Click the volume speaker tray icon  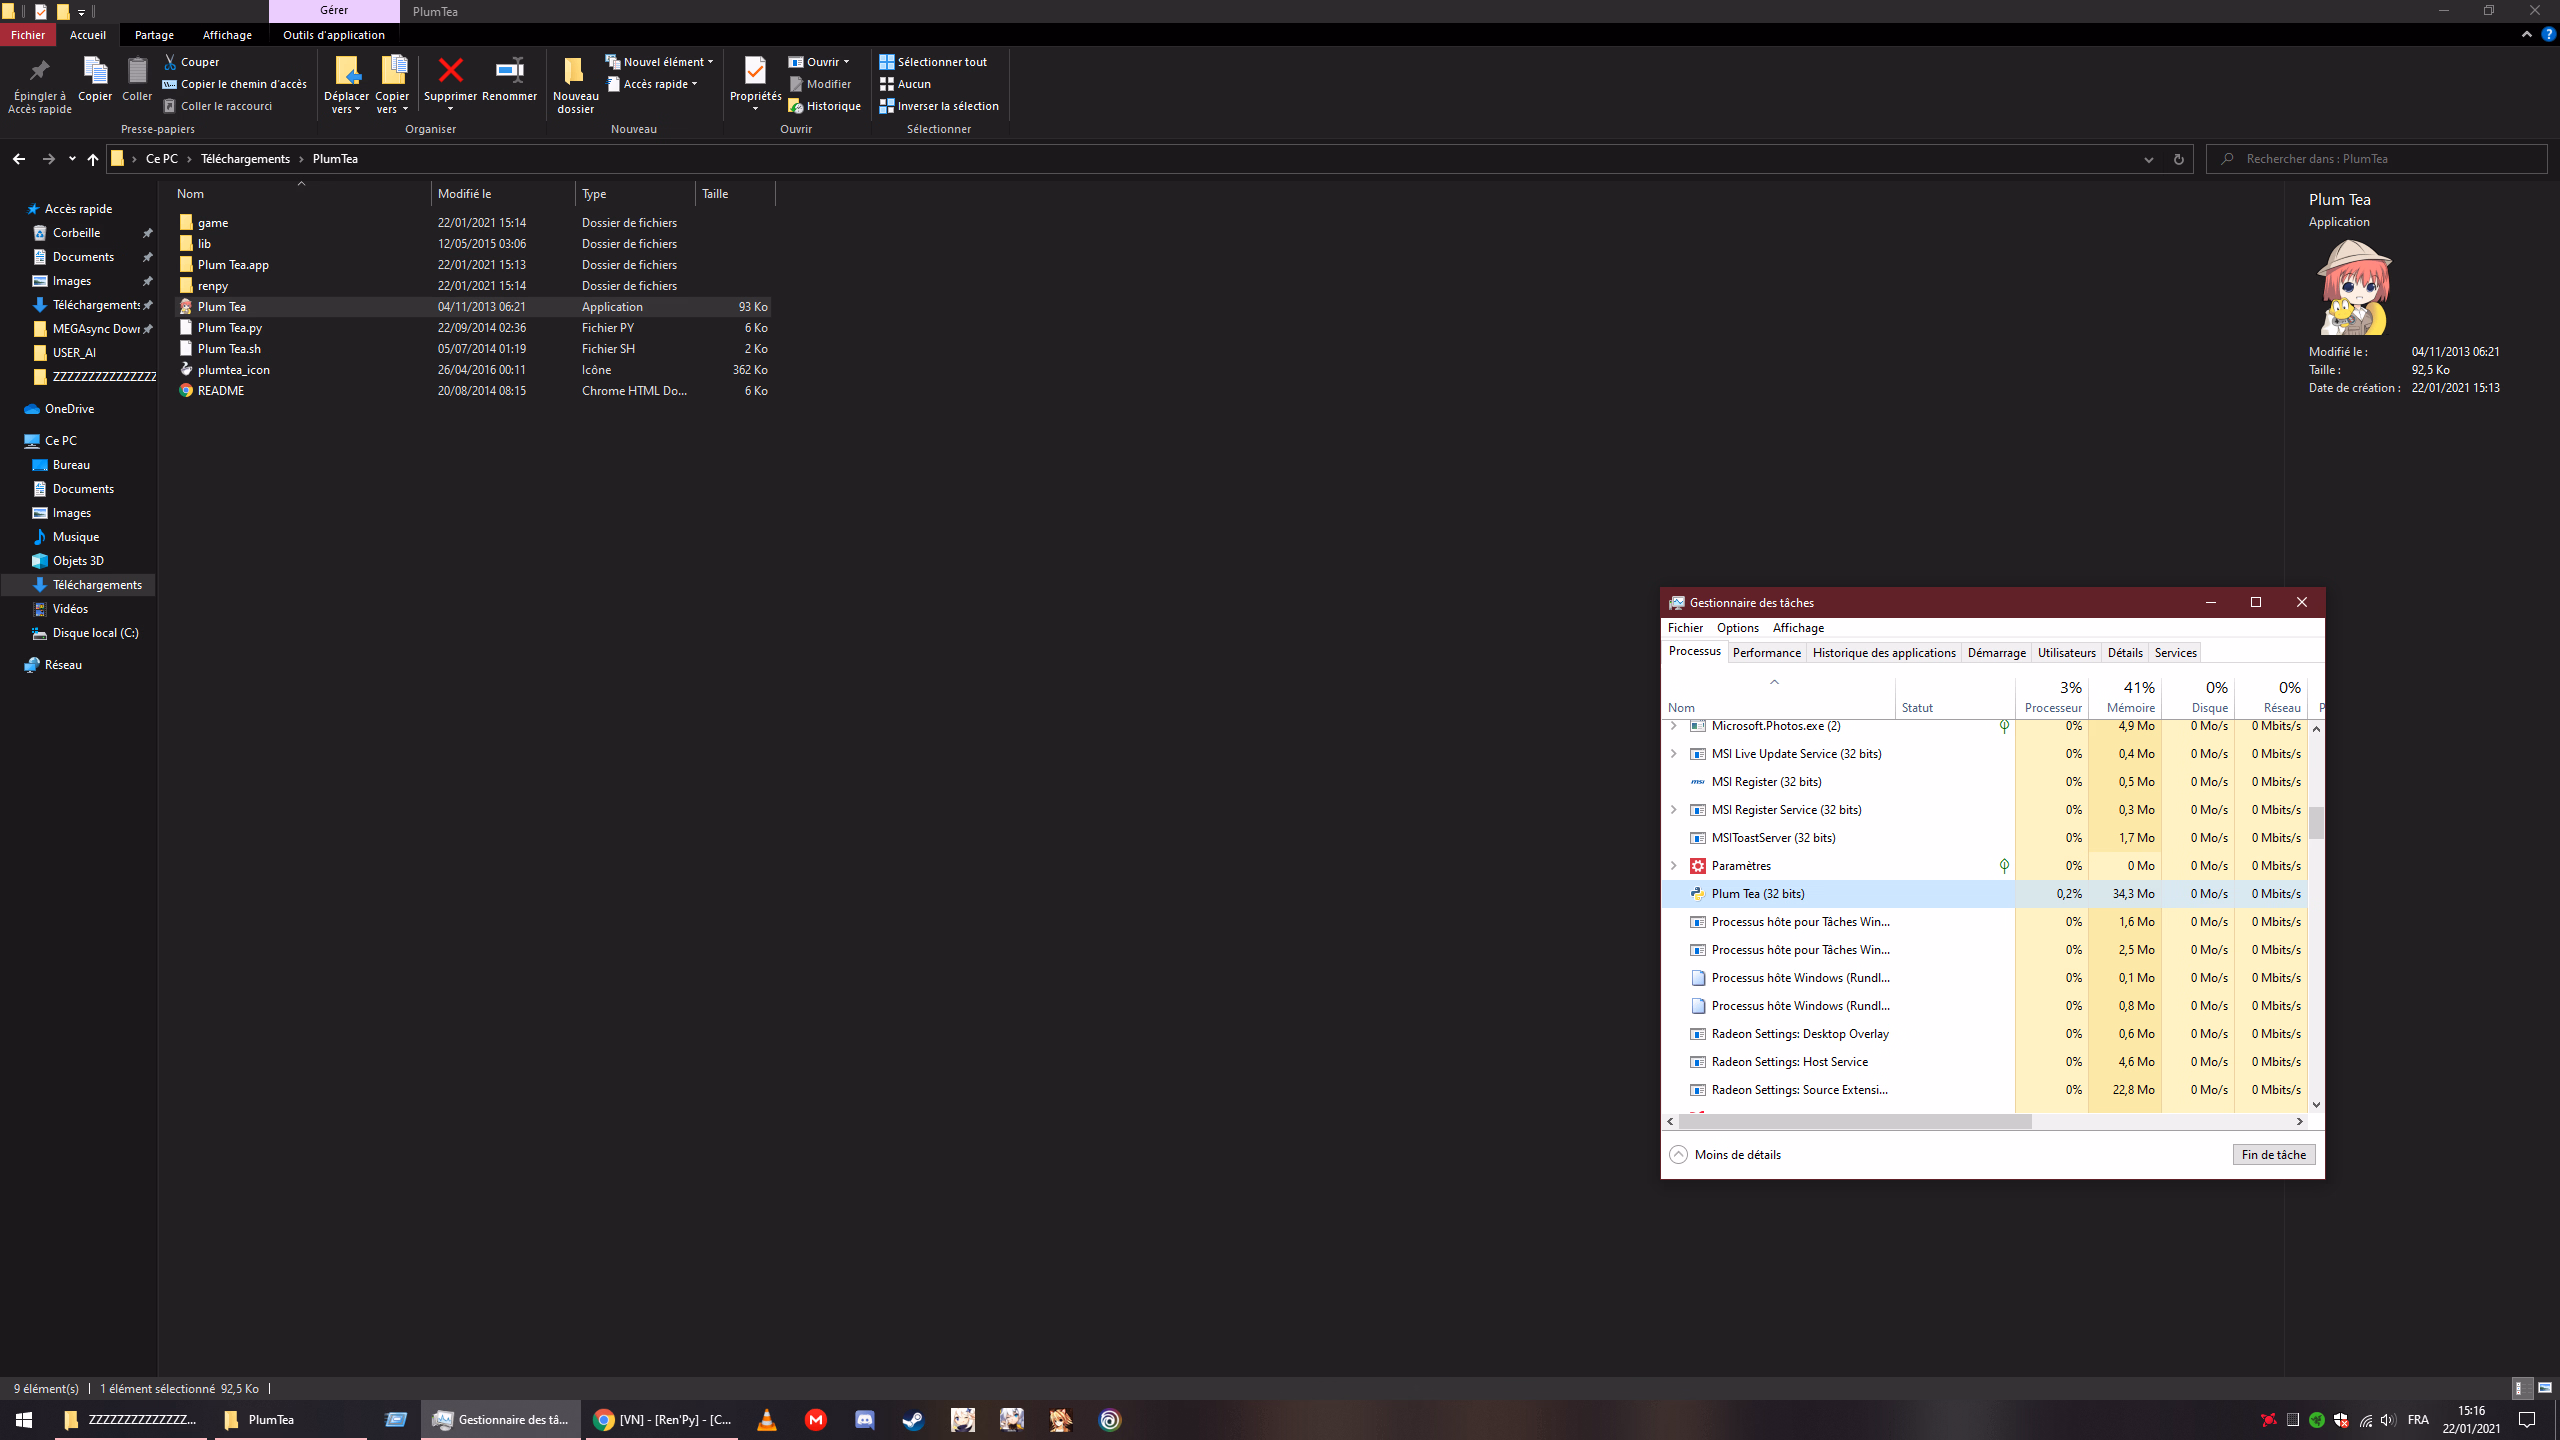[2388, 1420]
